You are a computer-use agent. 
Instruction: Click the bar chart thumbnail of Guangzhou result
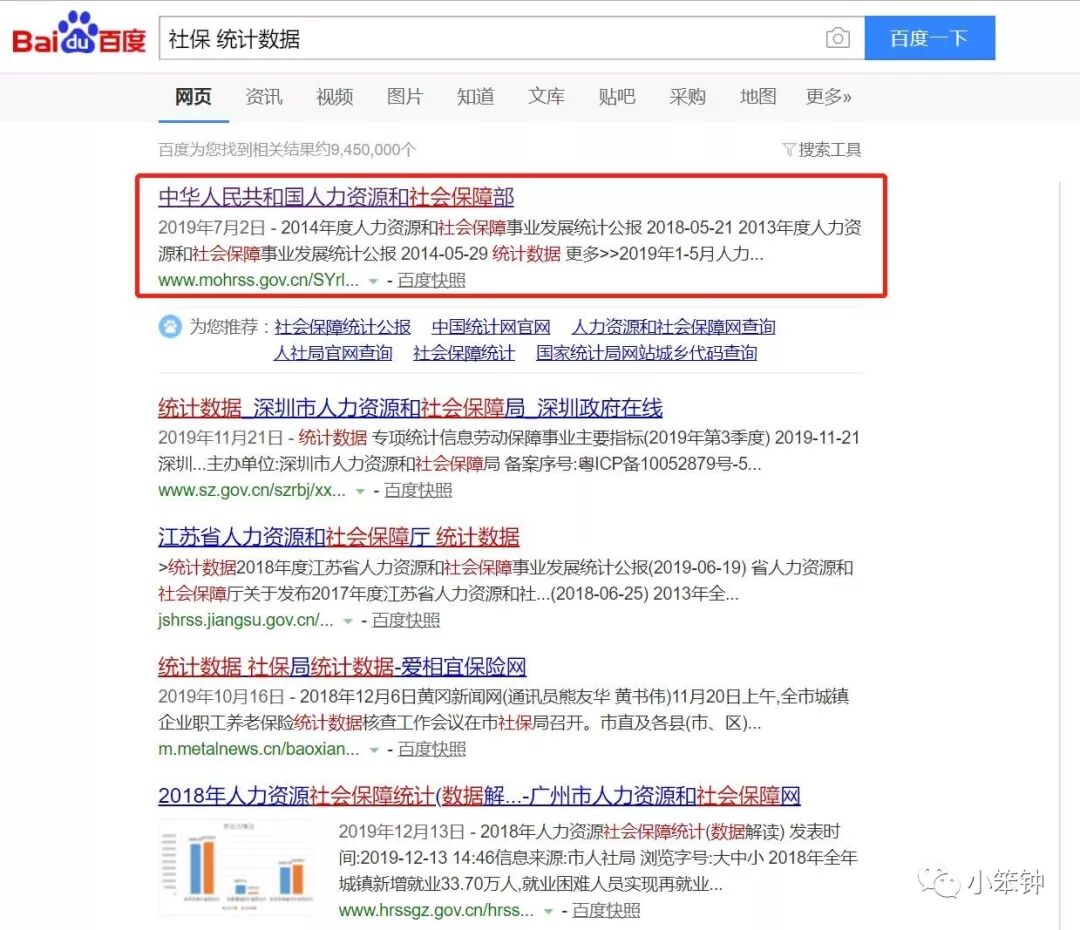point(238,866)
